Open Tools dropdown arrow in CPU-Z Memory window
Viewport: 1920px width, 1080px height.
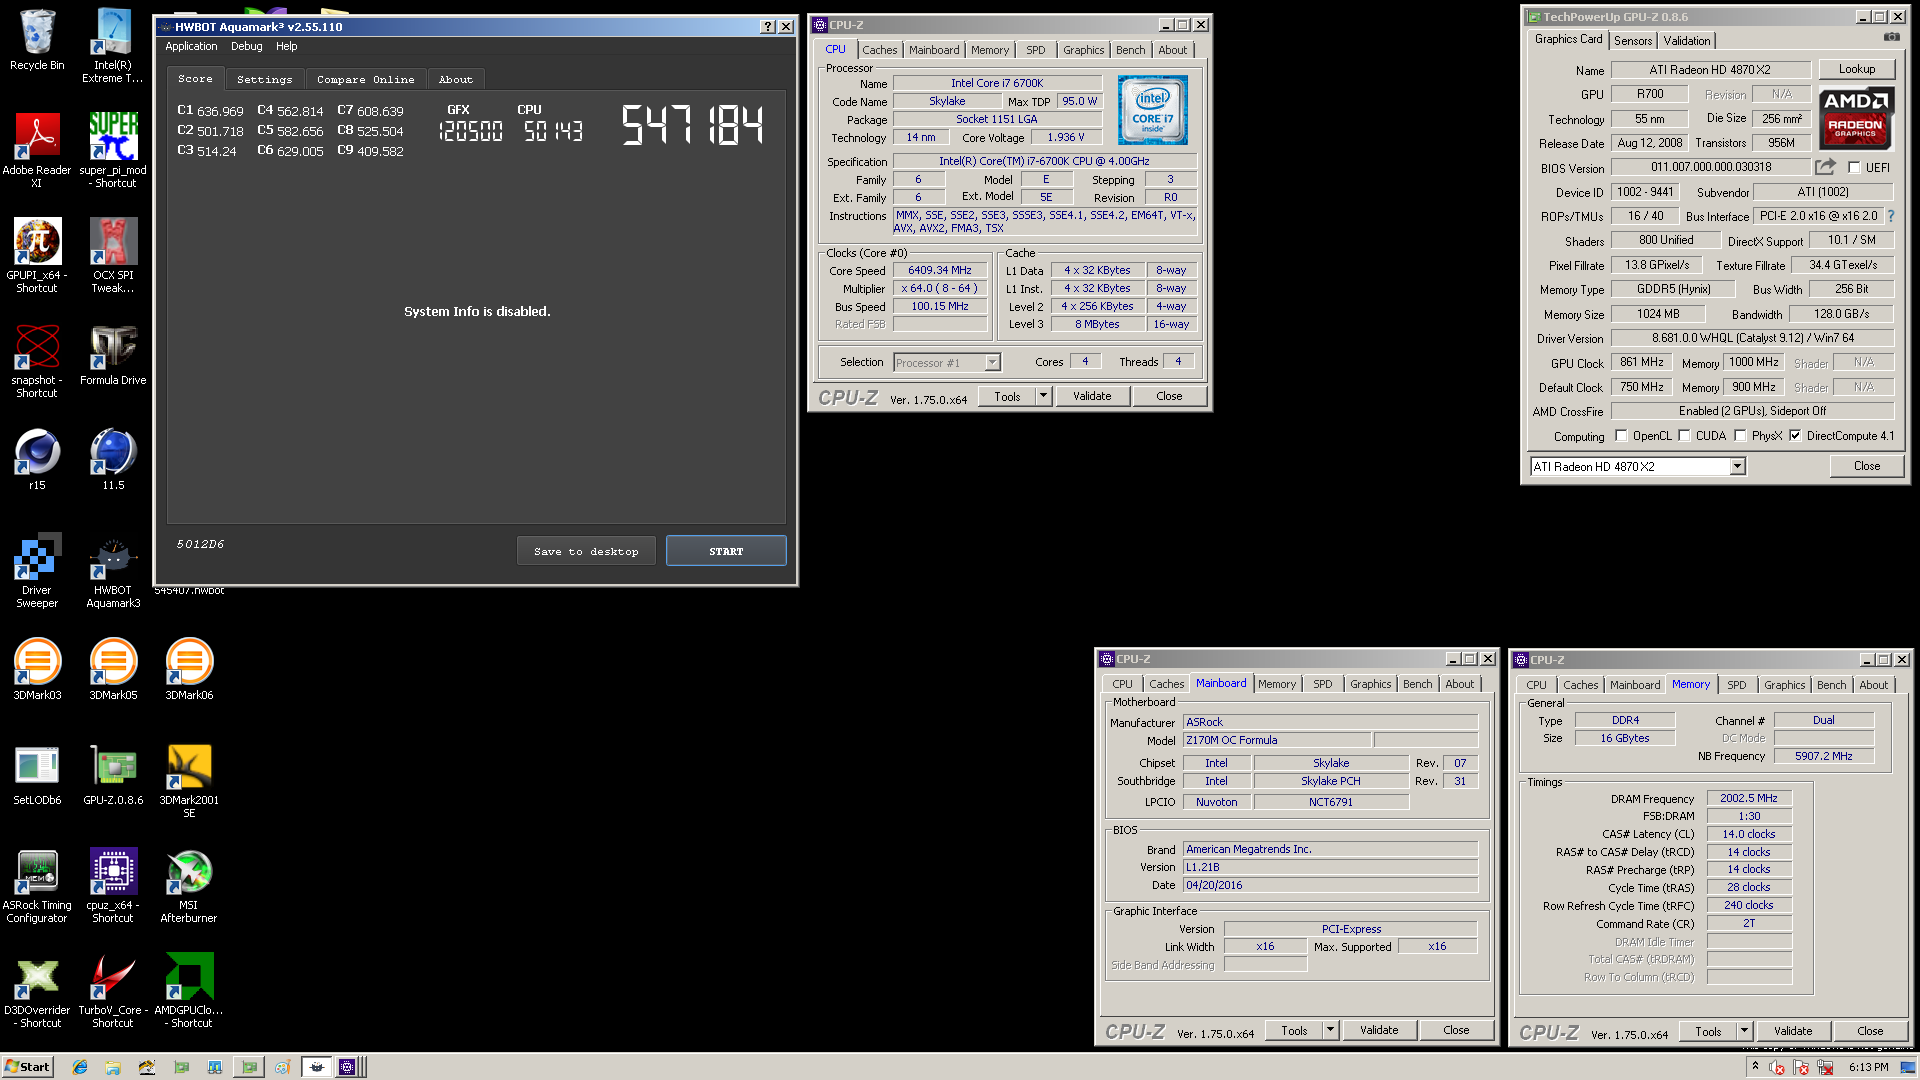1744,1031
